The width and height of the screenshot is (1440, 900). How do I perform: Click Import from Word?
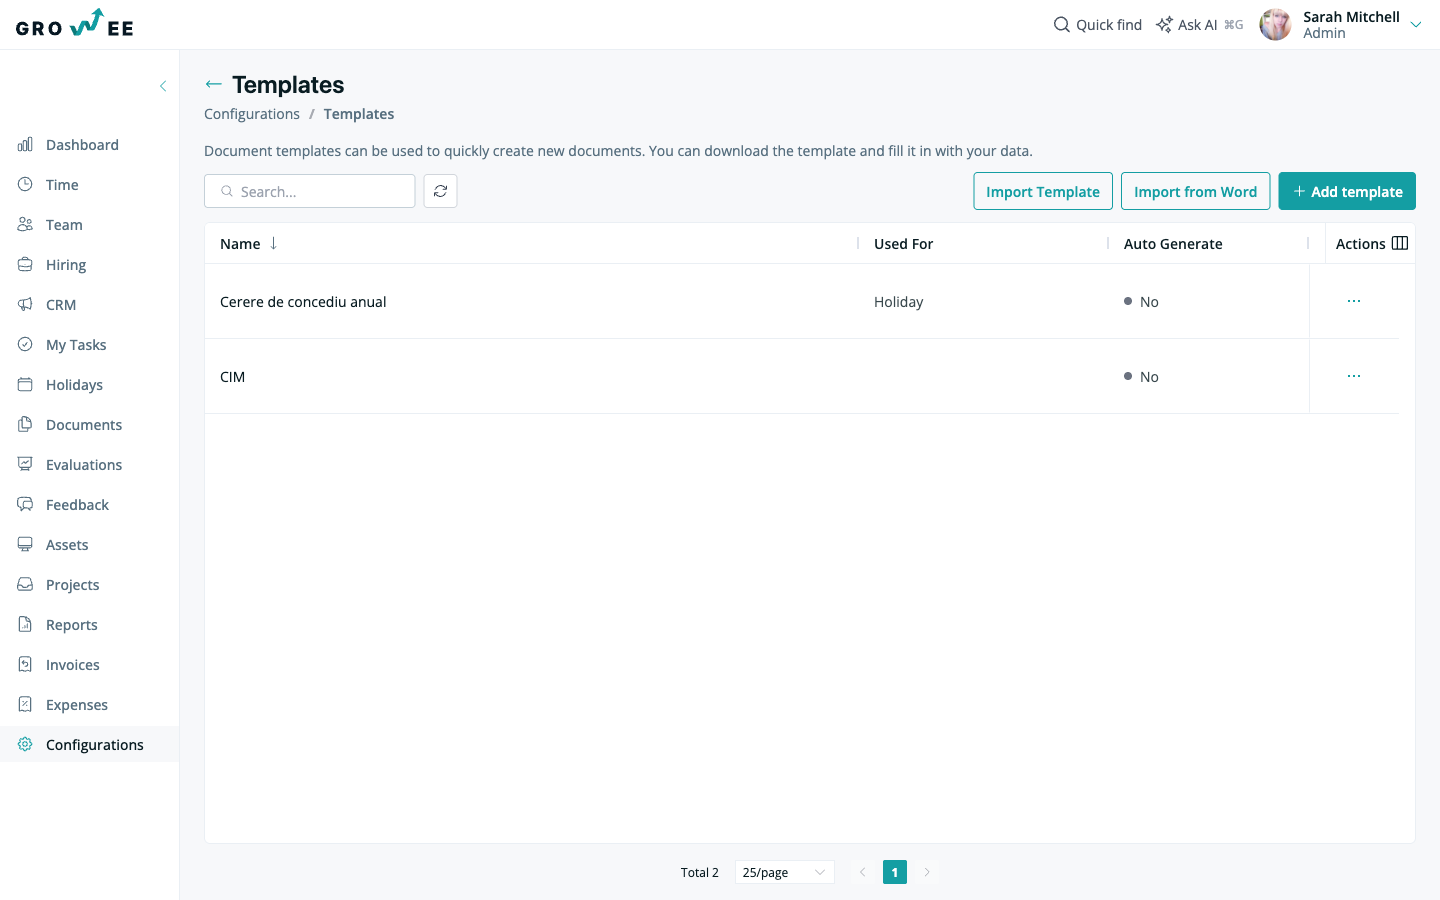[1195, 191]
